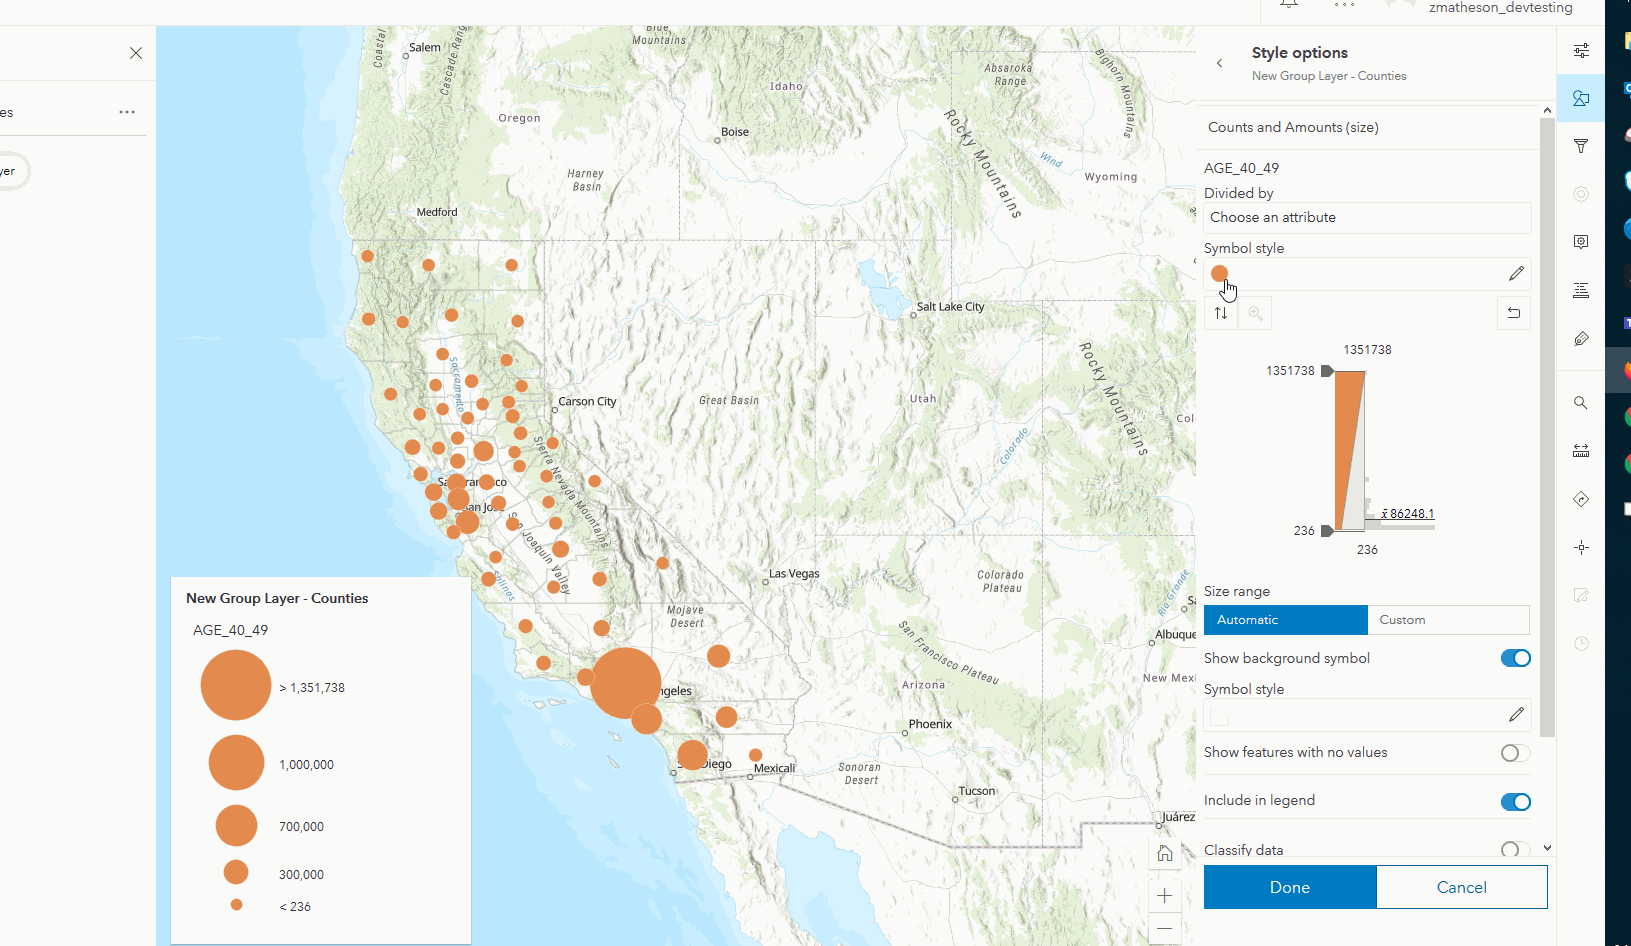Screen dimensions: 1631x946
Task: Return to default map extent Home button
Action: [x=1165, y=853]
